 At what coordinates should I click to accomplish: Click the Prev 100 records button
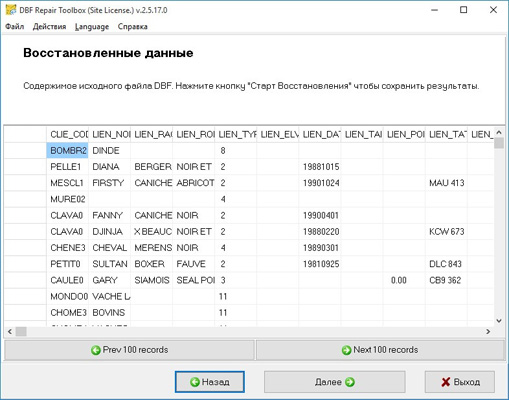click(x=129, y=350)
